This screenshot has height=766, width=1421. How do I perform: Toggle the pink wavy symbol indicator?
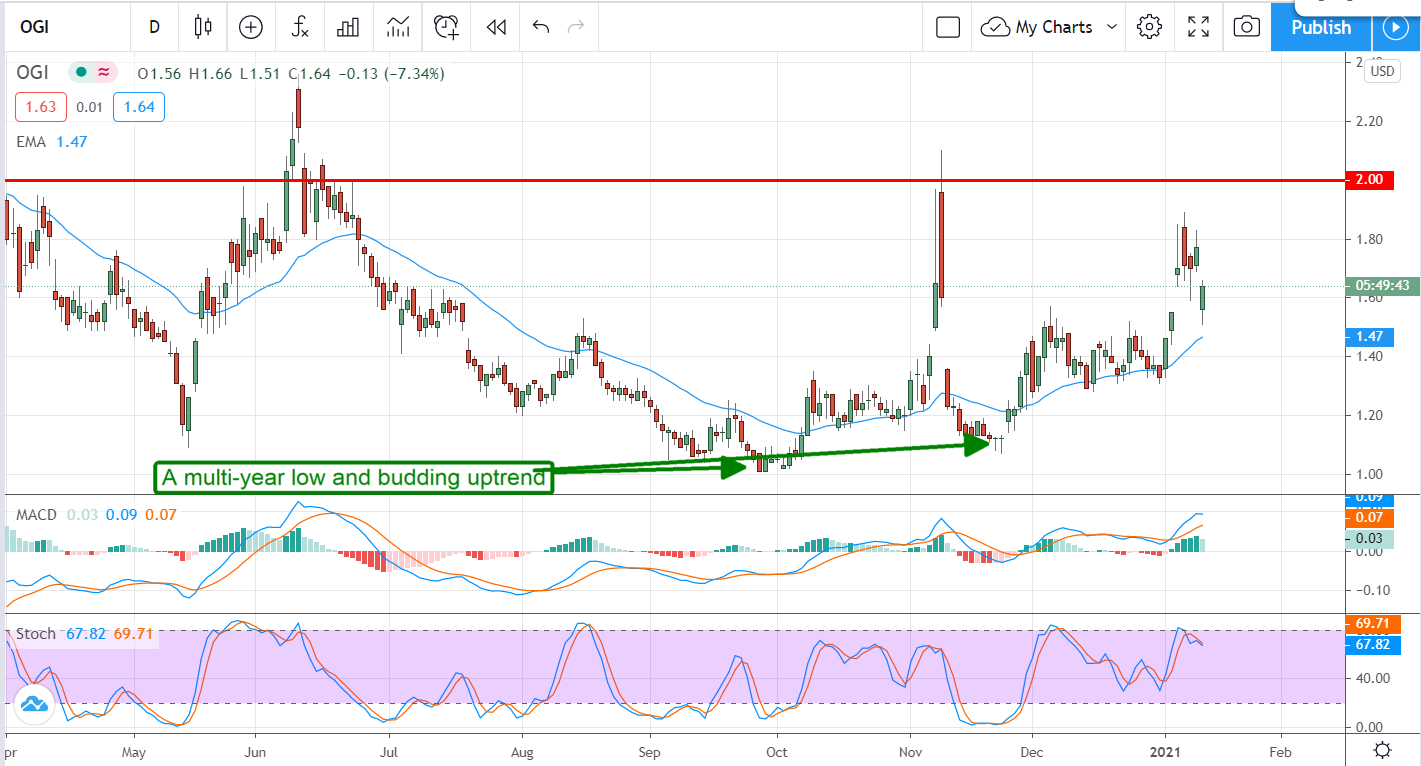pyautogui.click(x=103, y=72)
